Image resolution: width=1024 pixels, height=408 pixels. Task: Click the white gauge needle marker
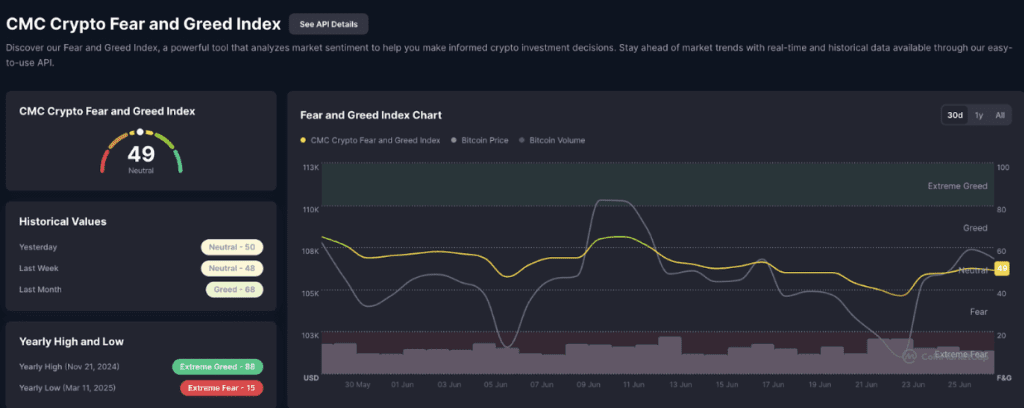pos(140,132)
